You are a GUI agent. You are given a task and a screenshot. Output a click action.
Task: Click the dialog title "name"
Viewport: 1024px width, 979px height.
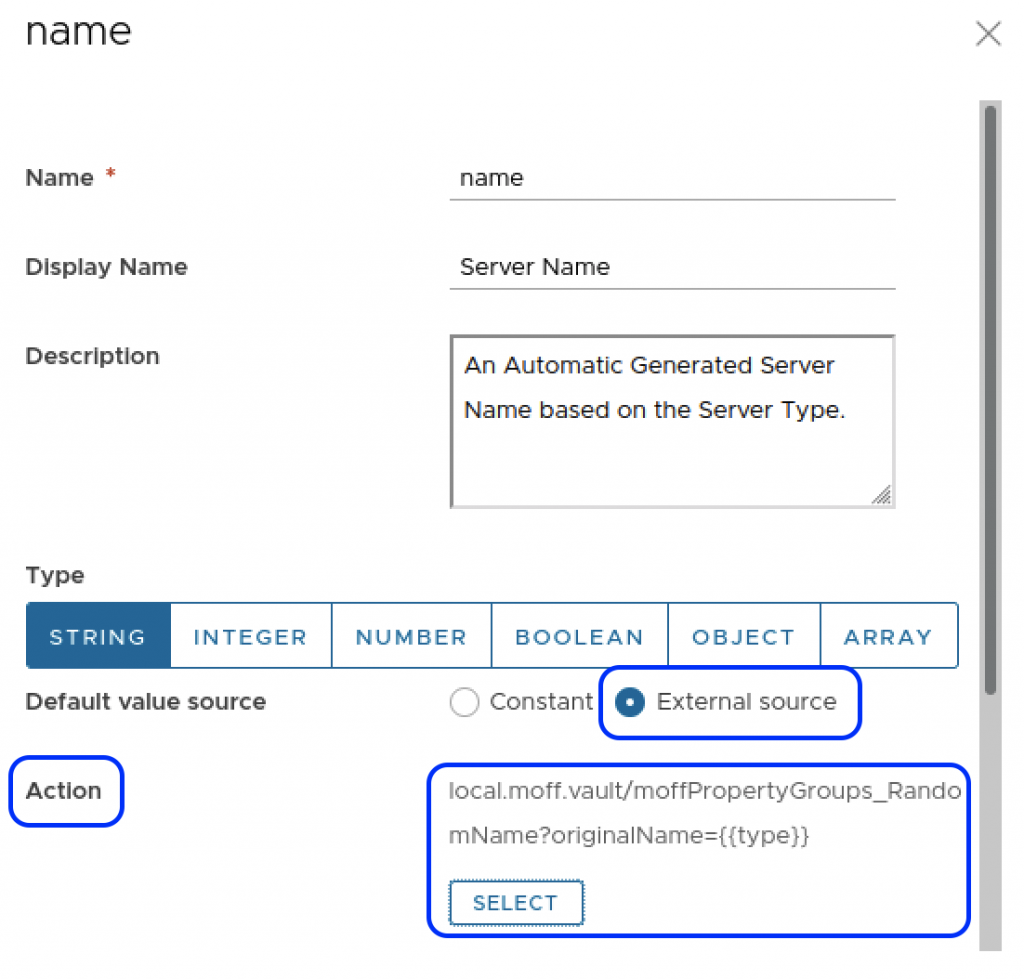pos(78,32)
